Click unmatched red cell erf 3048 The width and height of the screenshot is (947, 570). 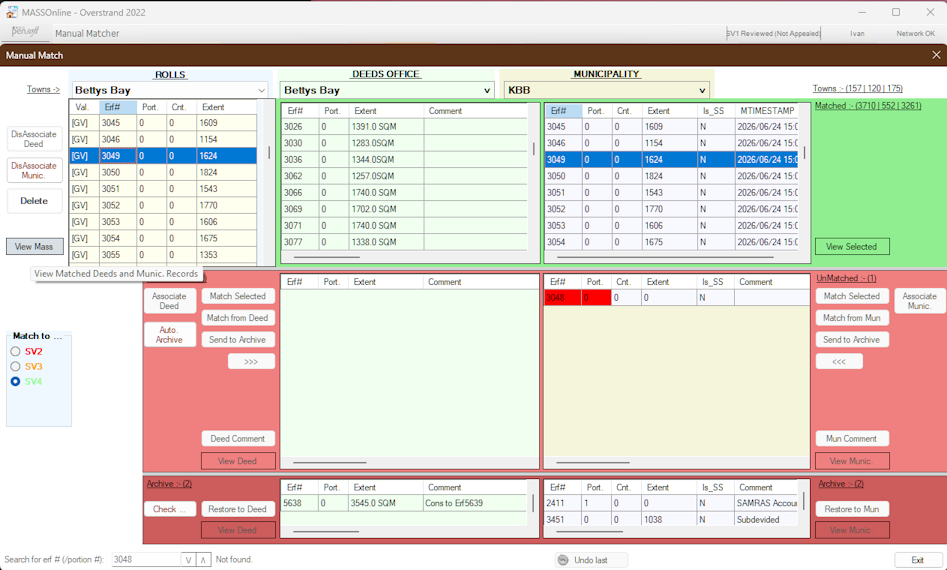coord(563,298)
